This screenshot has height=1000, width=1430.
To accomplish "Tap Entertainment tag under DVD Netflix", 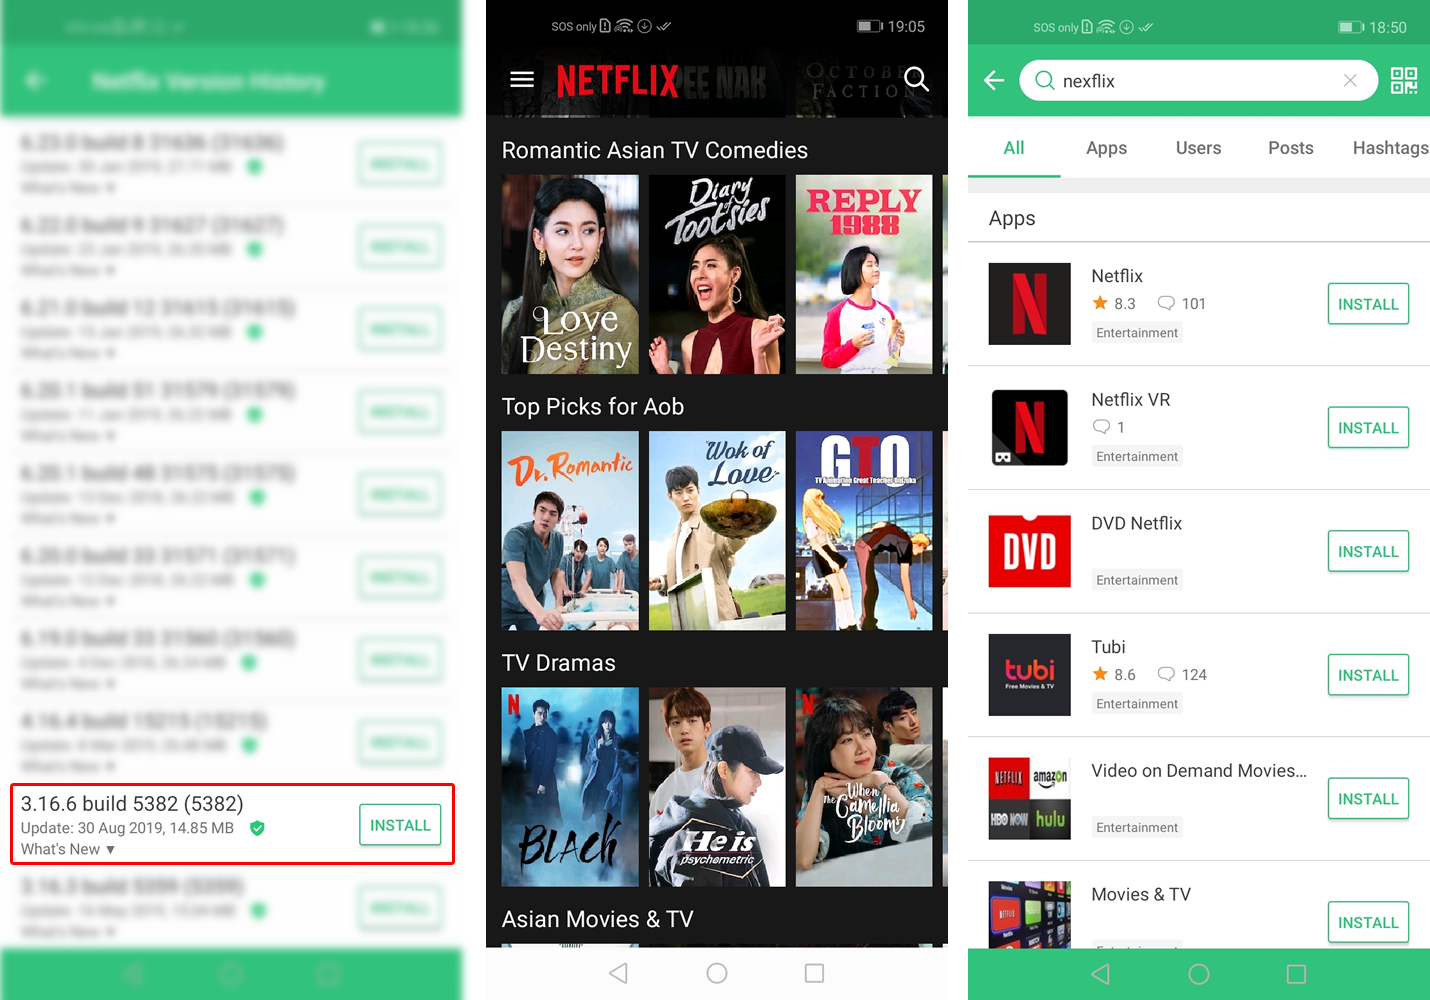I will click(x=1137, y=580).
